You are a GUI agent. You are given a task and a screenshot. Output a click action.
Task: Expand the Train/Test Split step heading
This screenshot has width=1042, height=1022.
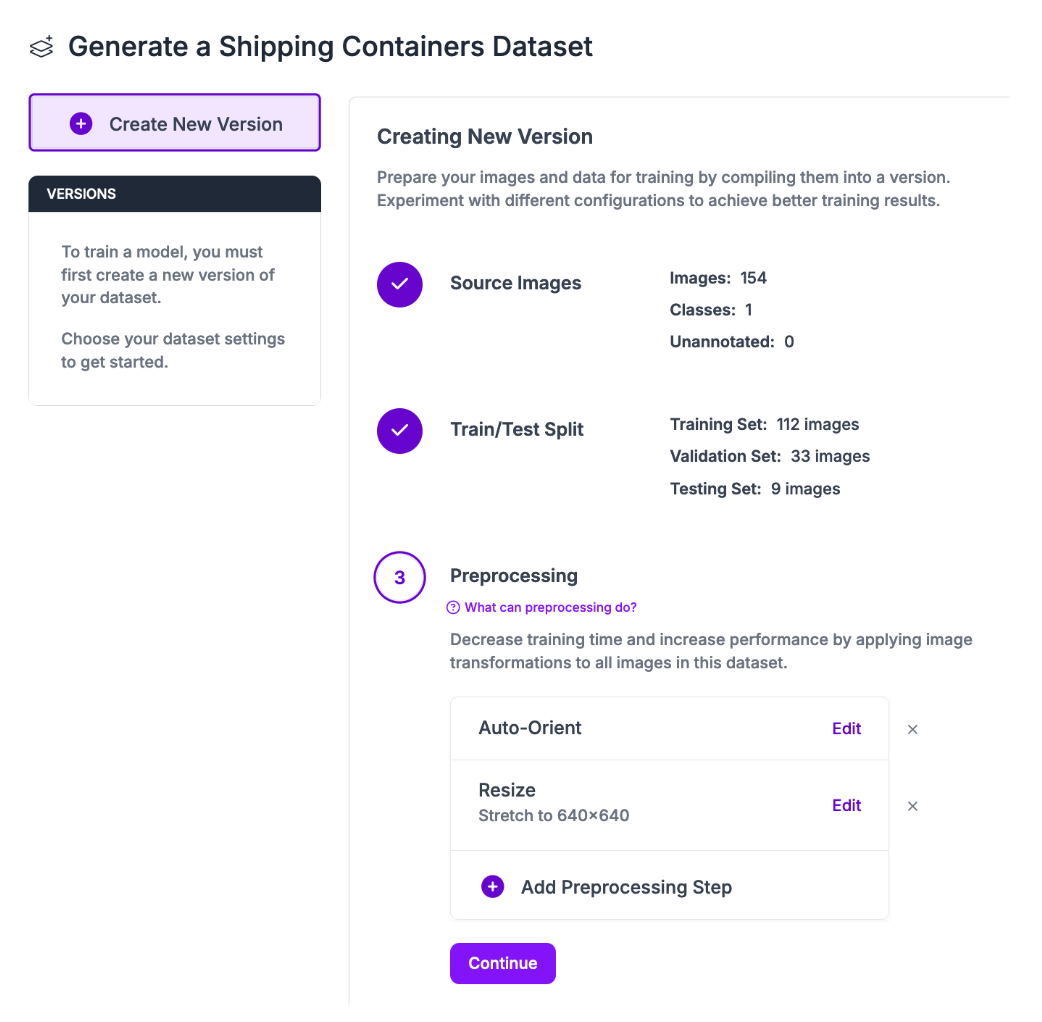pyautogui.click(x=516, y=430)
